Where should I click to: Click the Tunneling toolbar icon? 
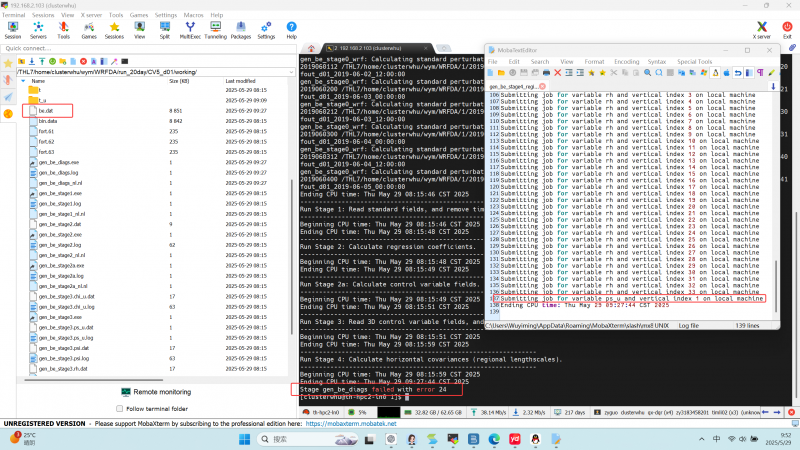click(x=214, y=29)
